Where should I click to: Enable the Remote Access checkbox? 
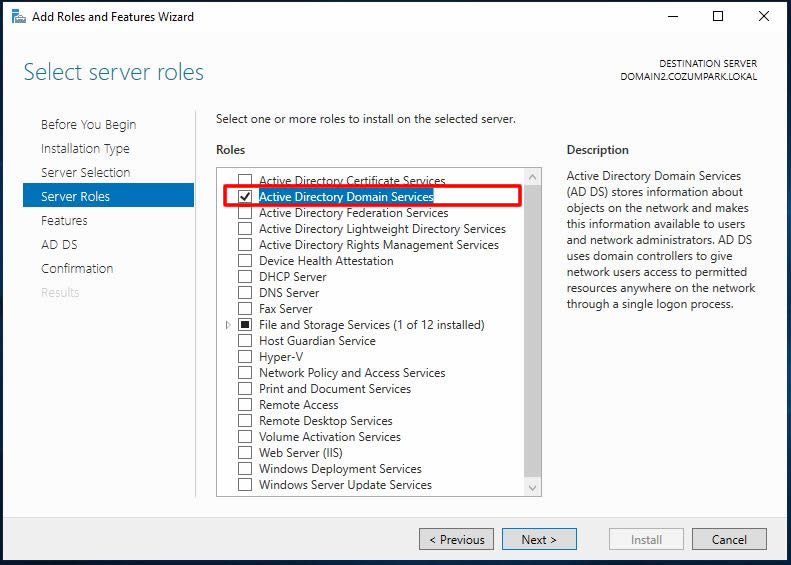pyautogui.click(x=245, y=405)
